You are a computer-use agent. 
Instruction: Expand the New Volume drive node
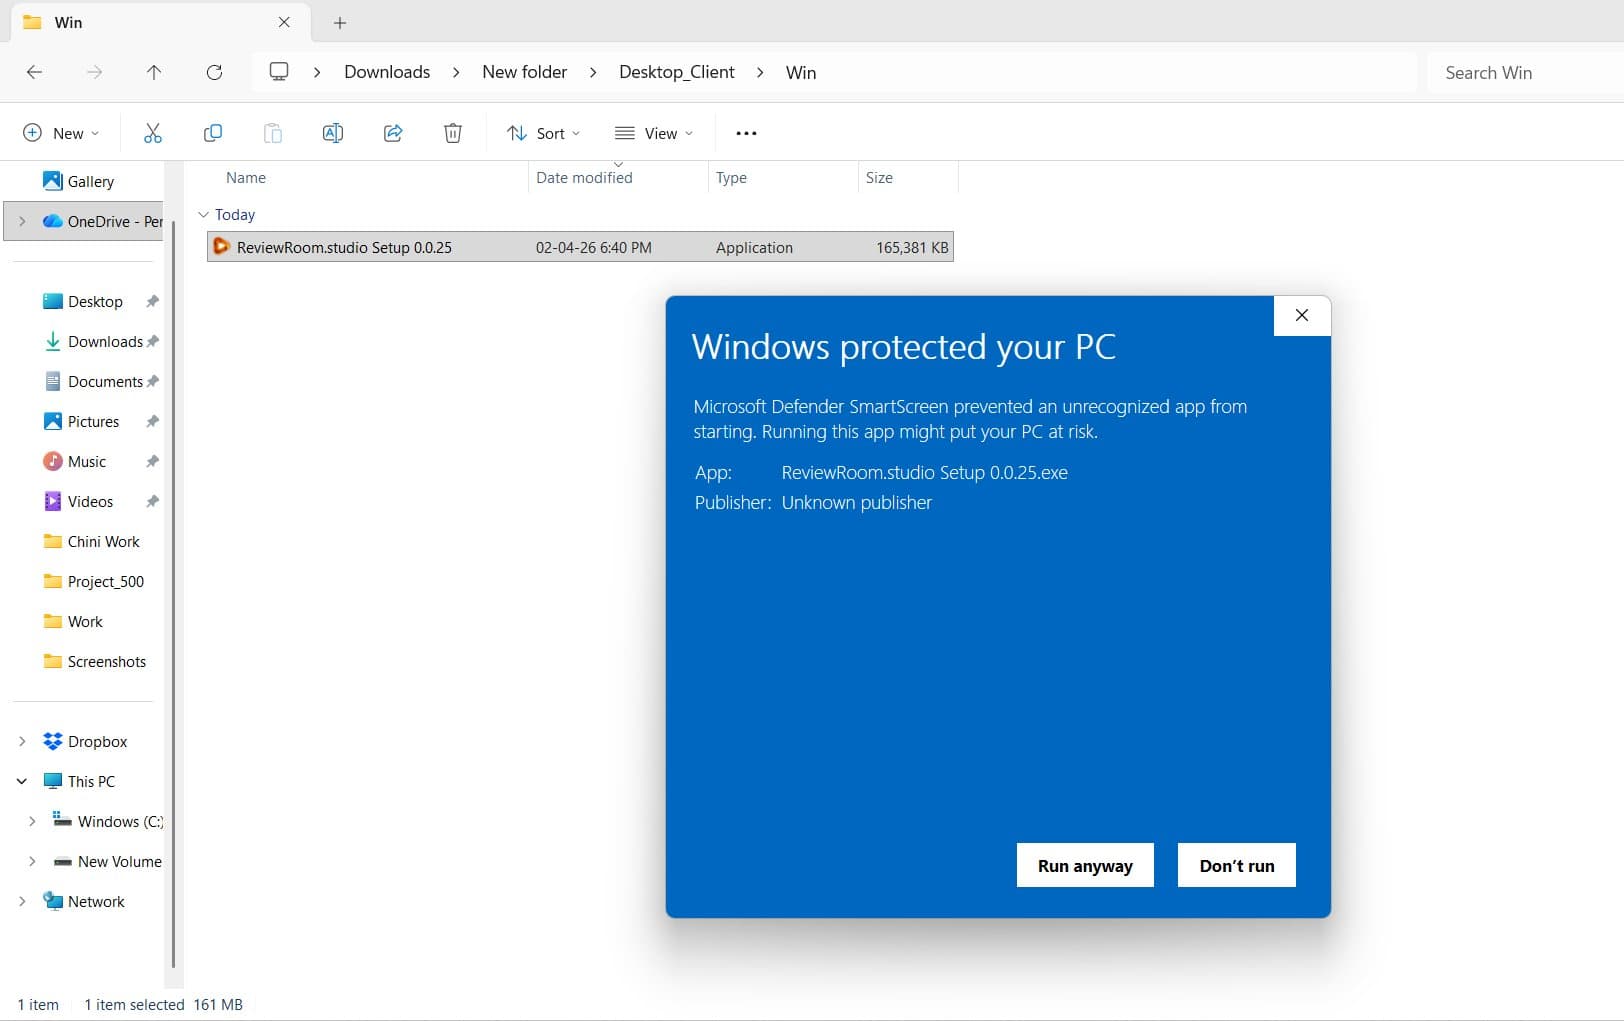coord(32,861)
